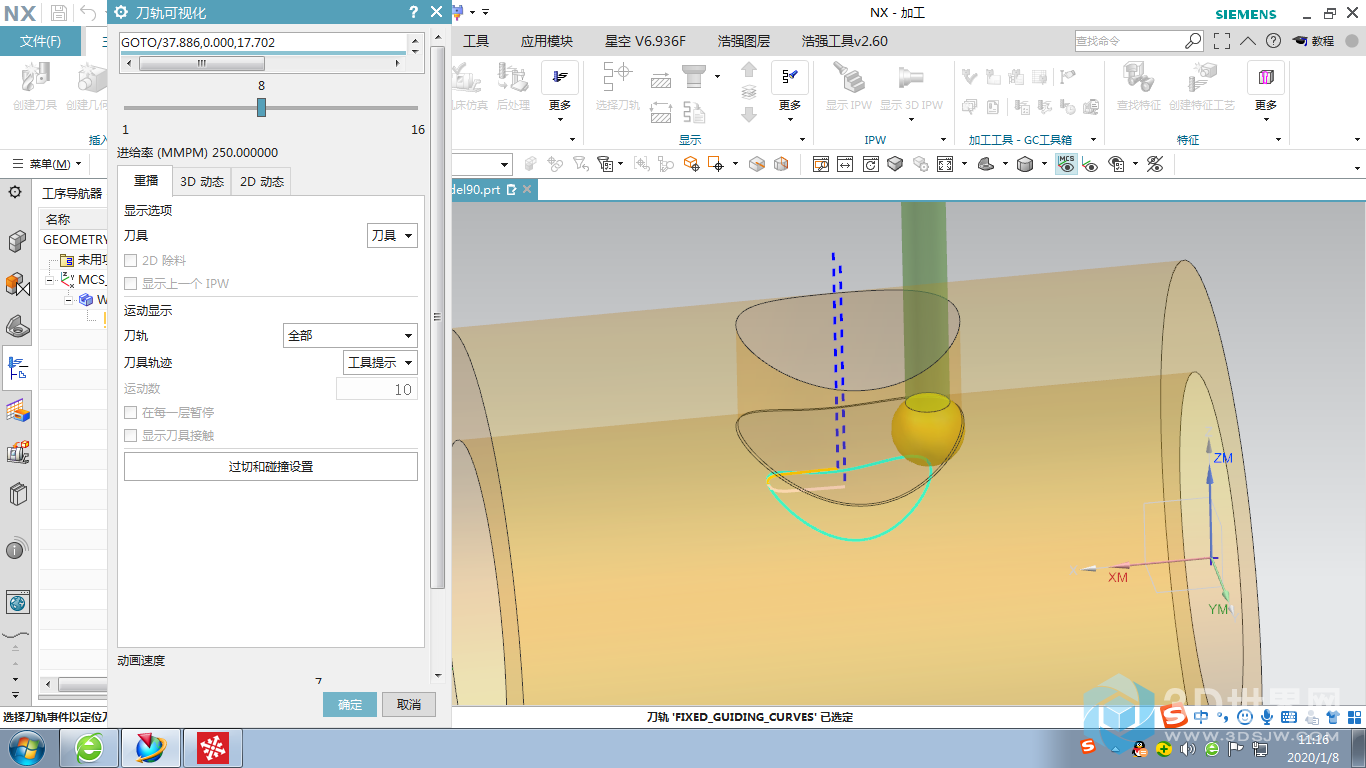Open the Machine Tool Navigator sidebar icon
The height and width of the screenshot is (768, 1366).
click(17, 452)
